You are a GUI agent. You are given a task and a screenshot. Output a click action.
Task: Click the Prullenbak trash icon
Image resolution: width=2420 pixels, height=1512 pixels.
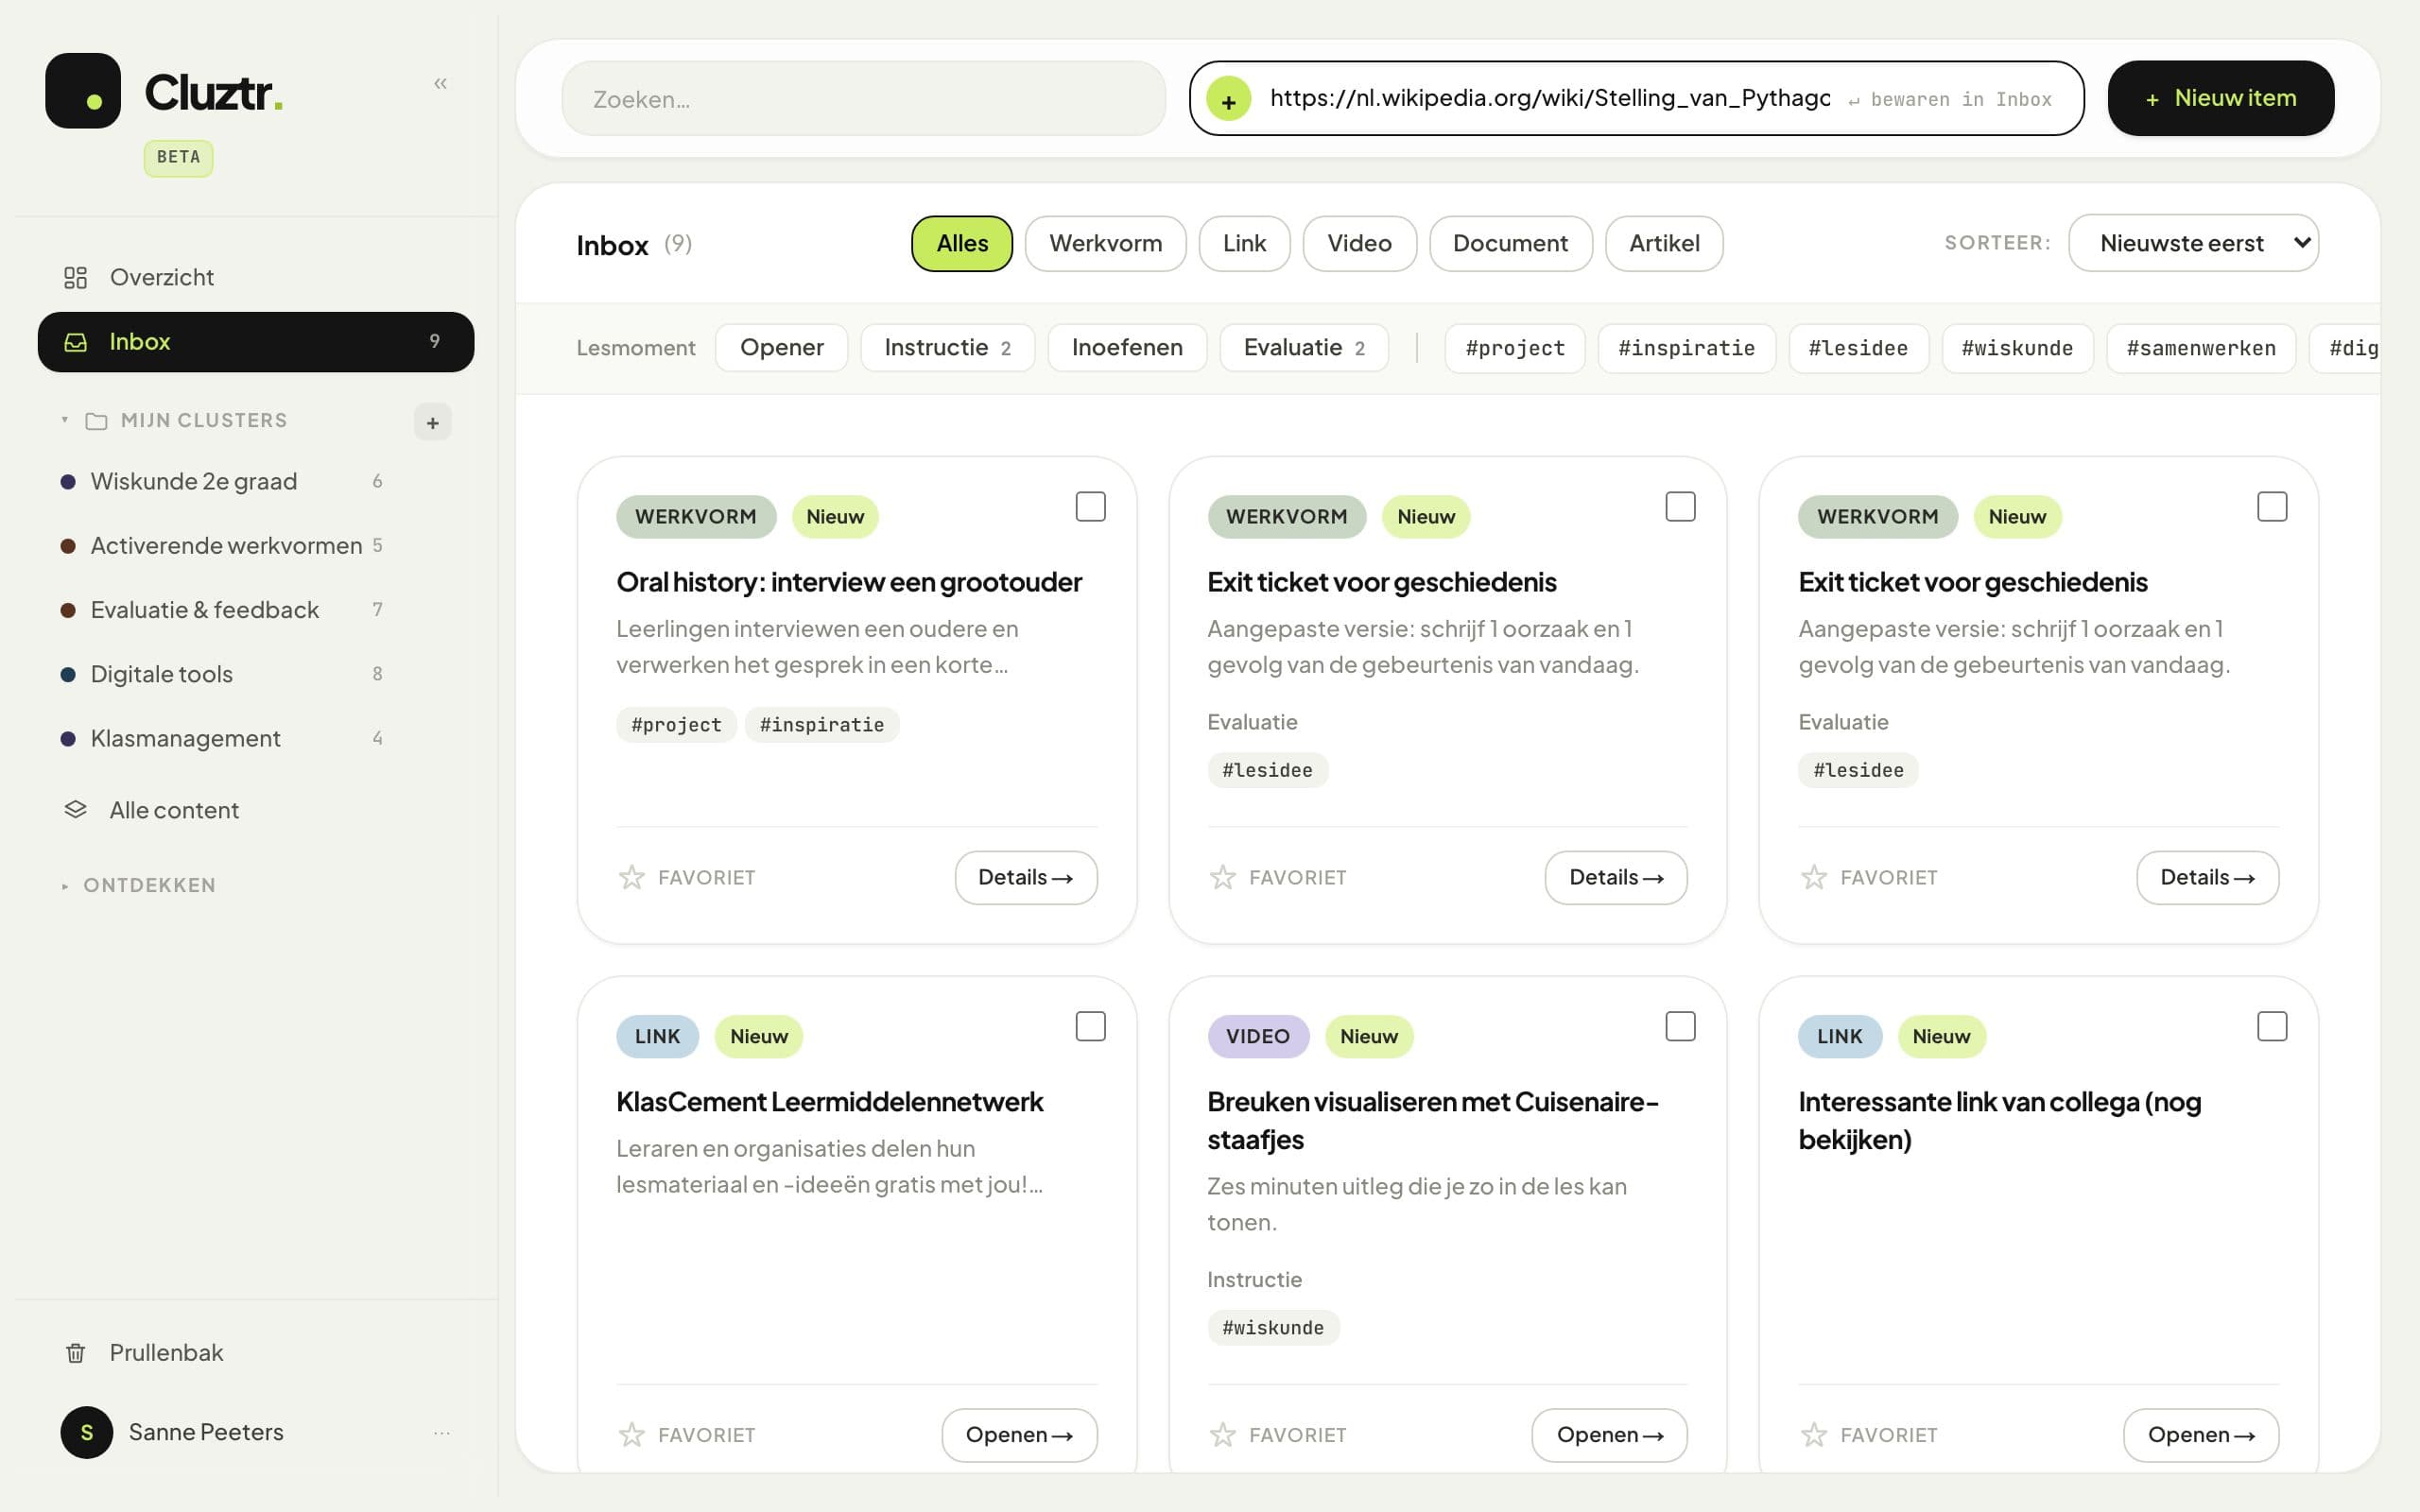75,1352
